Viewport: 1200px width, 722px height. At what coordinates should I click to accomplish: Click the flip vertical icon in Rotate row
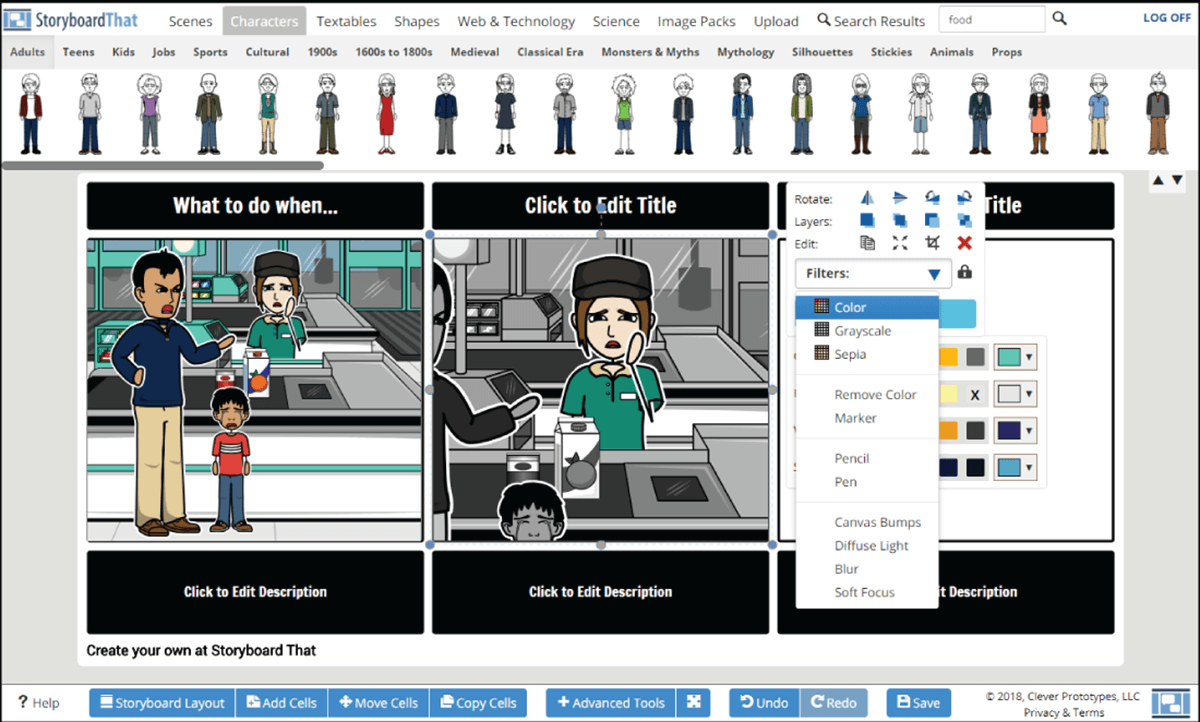[900, 198]
